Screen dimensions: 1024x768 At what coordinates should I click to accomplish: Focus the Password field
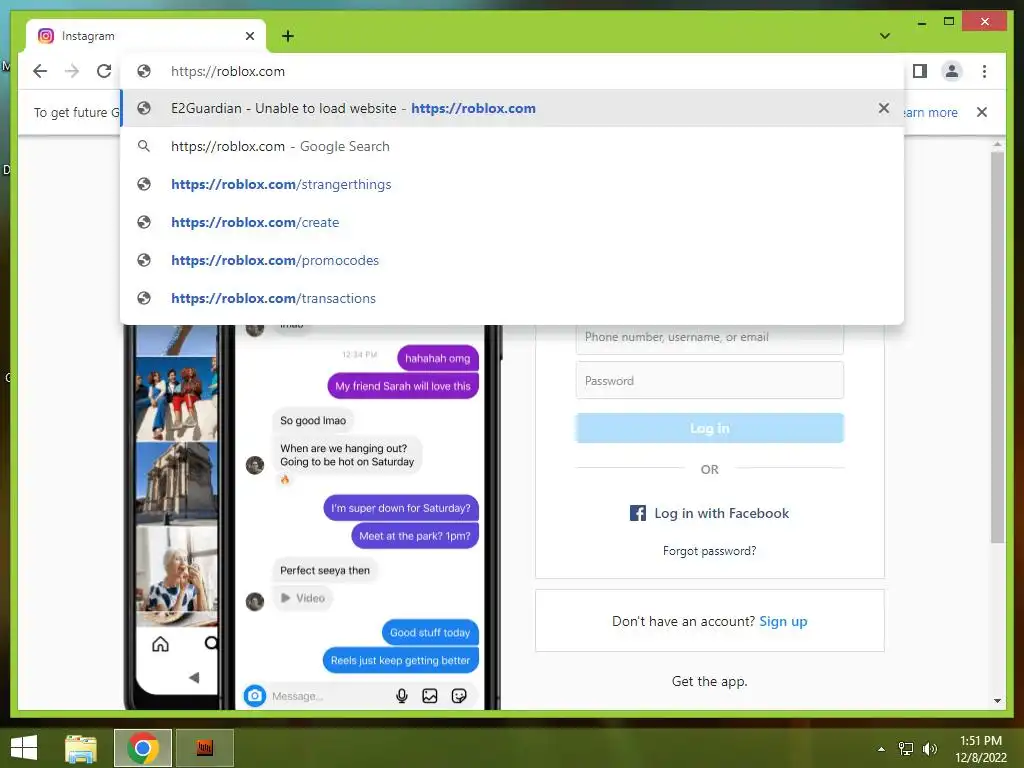pos(709,380)
